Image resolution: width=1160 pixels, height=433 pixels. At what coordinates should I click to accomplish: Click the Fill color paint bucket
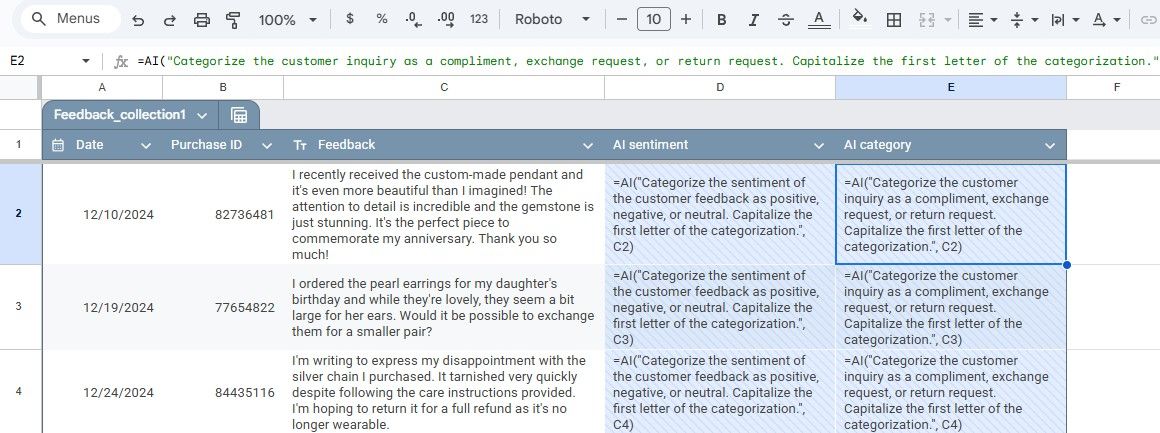pyautogui.click(x=860, y=19)
